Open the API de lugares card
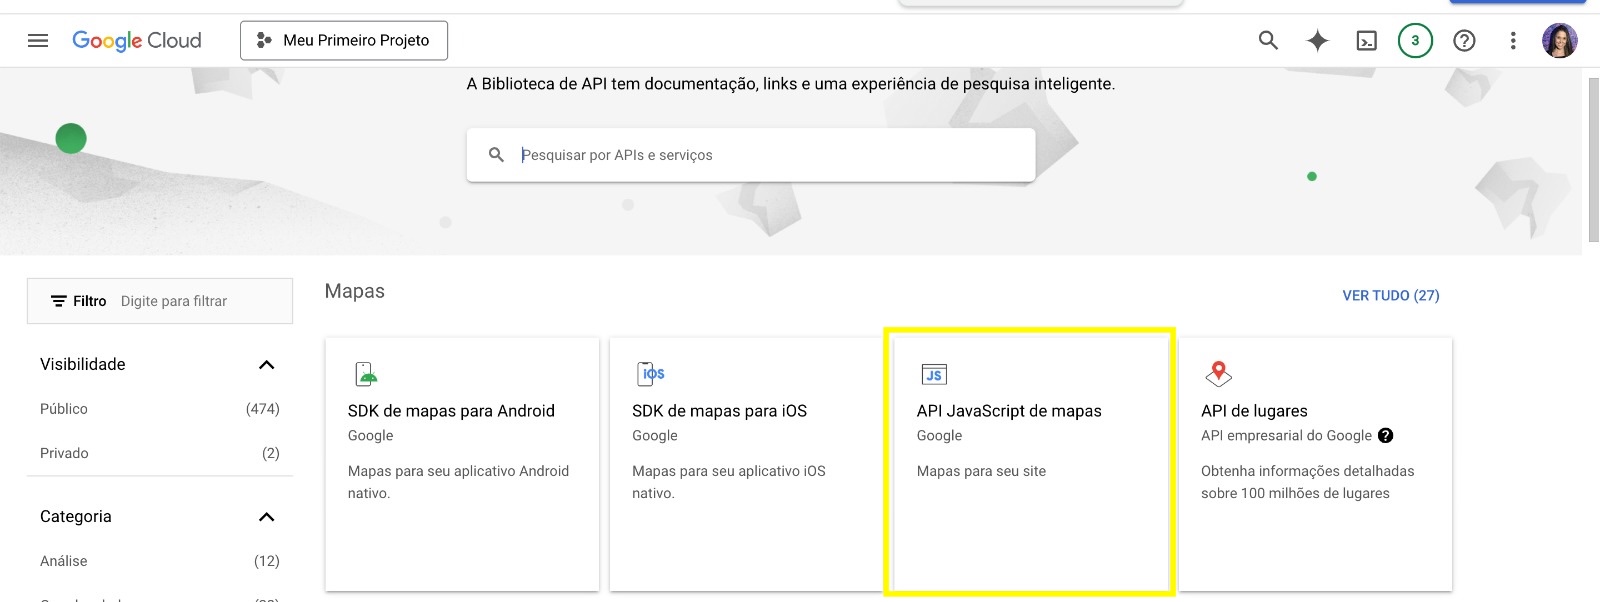This screenshot has height=602, width=1600. tap(1315, 464)
